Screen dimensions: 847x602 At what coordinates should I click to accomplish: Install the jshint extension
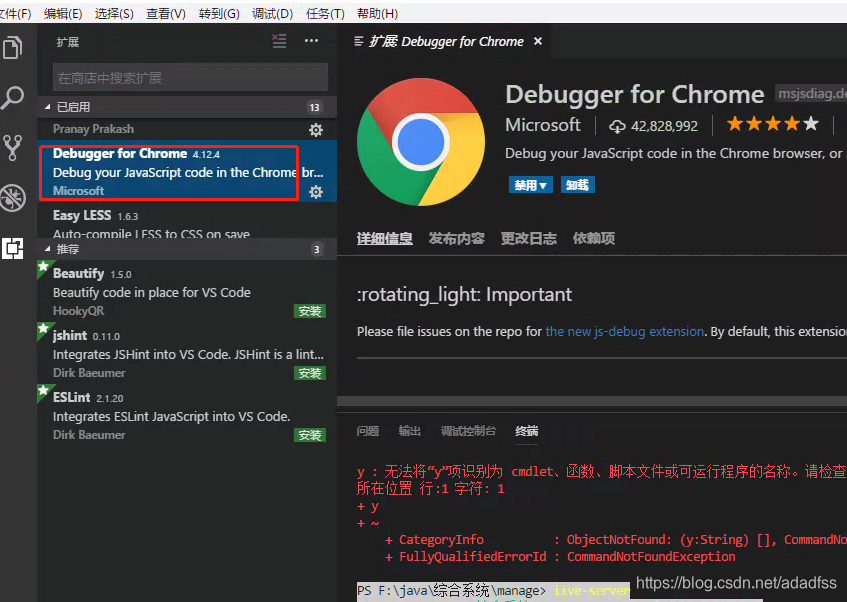tap(310, 373)
